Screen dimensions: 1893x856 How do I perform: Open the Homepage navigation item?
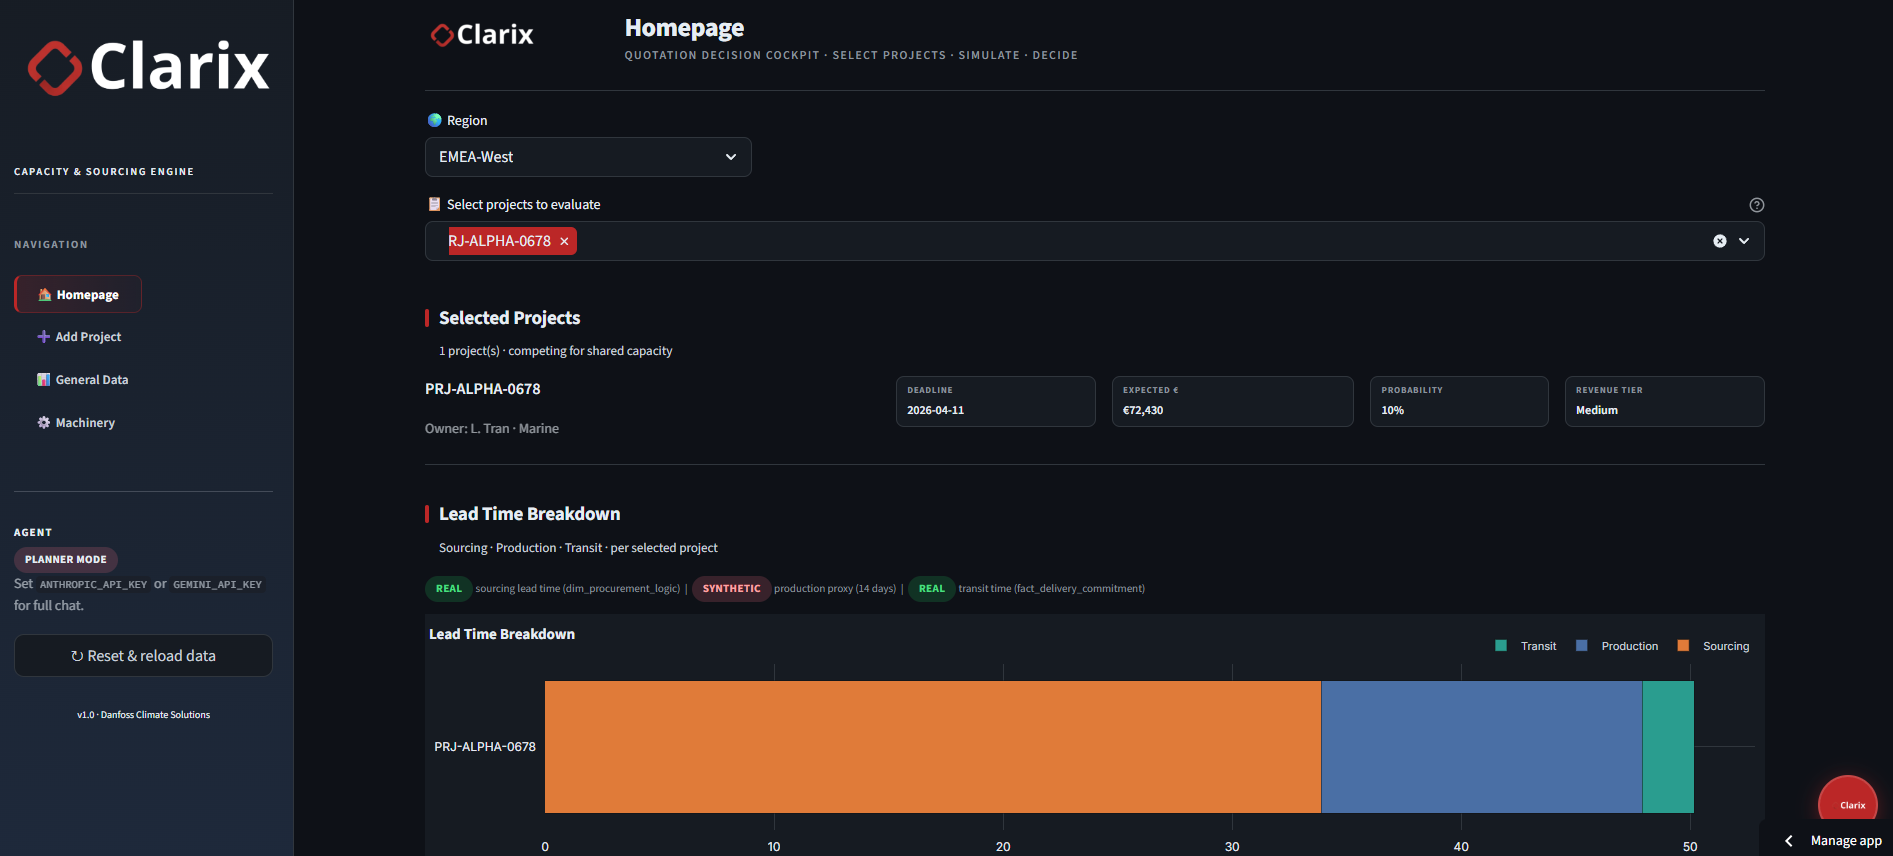click(78, 294)
